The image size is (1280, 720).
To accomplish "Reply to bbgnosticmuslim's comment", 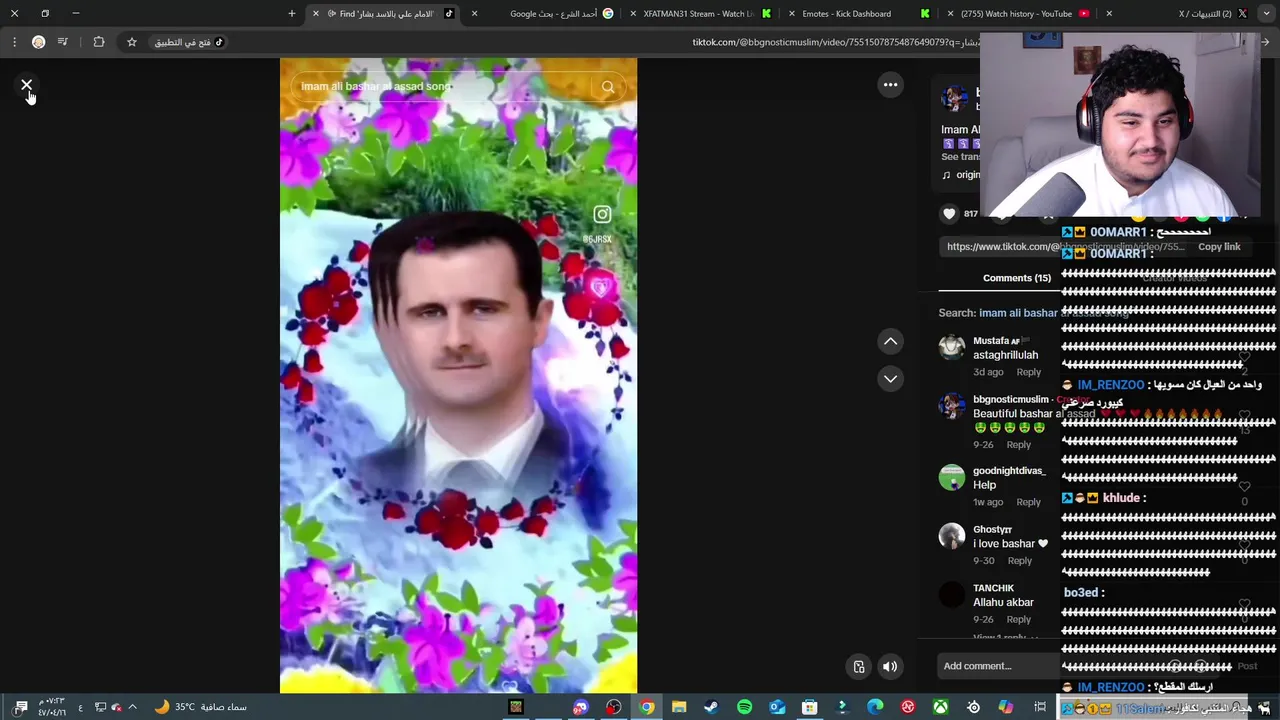I will click(x=1018, y=445).
